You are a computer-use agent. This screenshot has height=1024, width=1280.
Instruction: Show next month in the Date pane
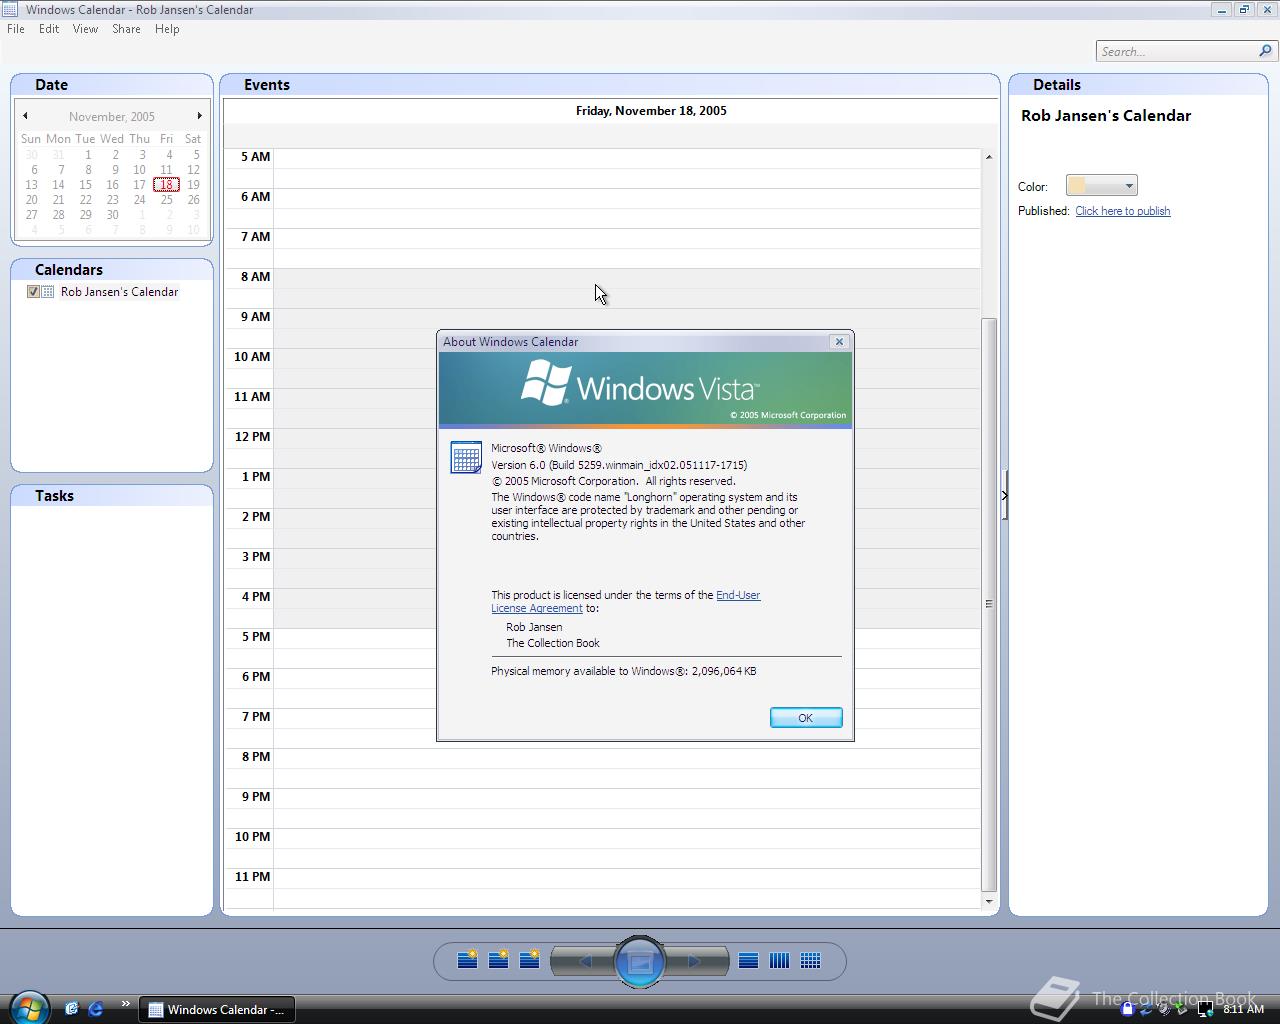[x=199, y=116]
